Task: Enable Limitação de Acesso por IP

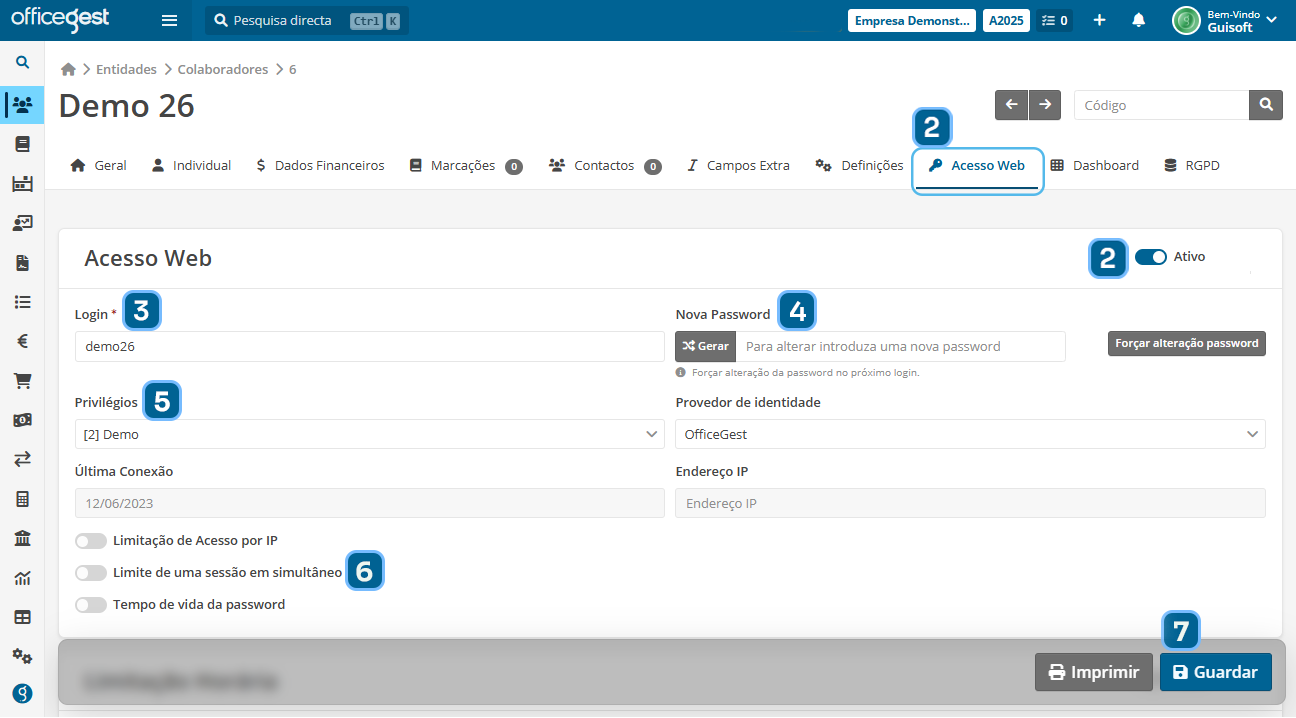Action: 91,541
